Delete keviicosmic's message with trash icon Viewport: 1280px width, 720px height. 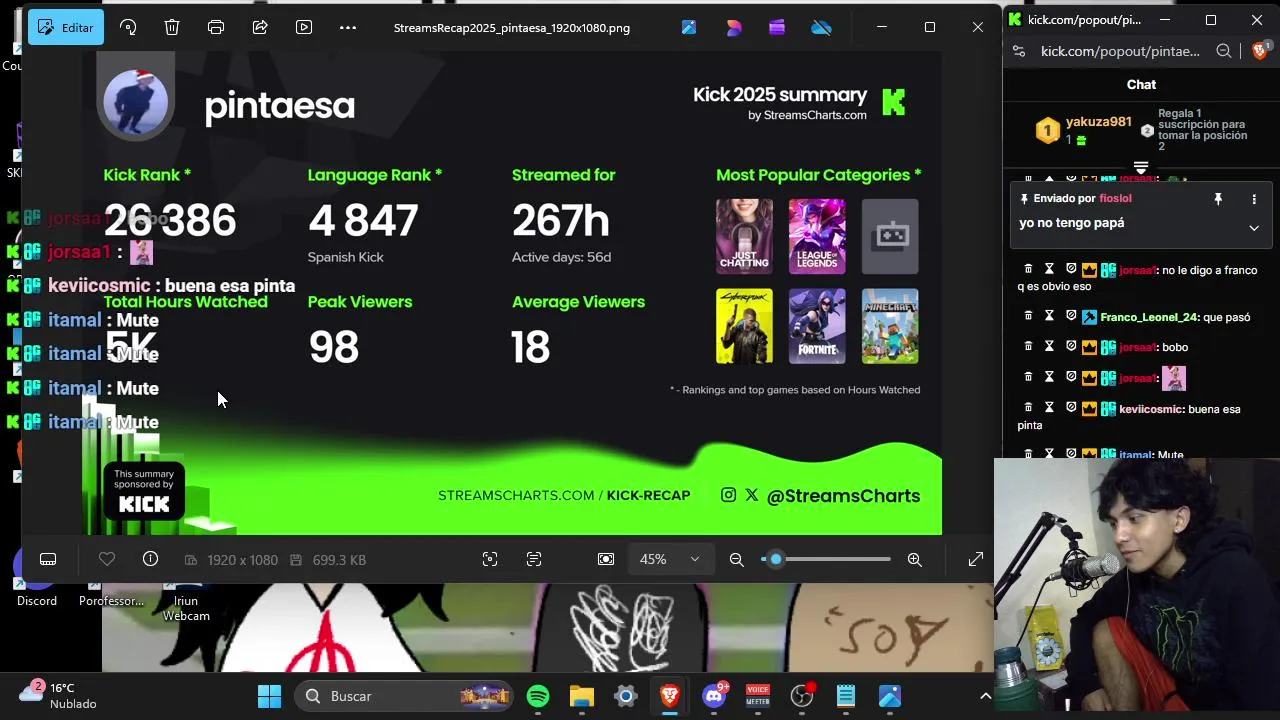[1028, 407]
